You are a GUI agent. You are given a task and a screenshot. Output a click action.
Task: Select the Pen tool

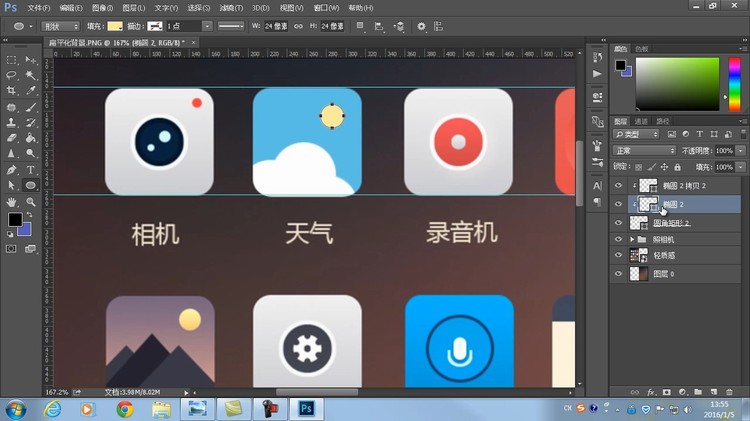tap(11, 170)
